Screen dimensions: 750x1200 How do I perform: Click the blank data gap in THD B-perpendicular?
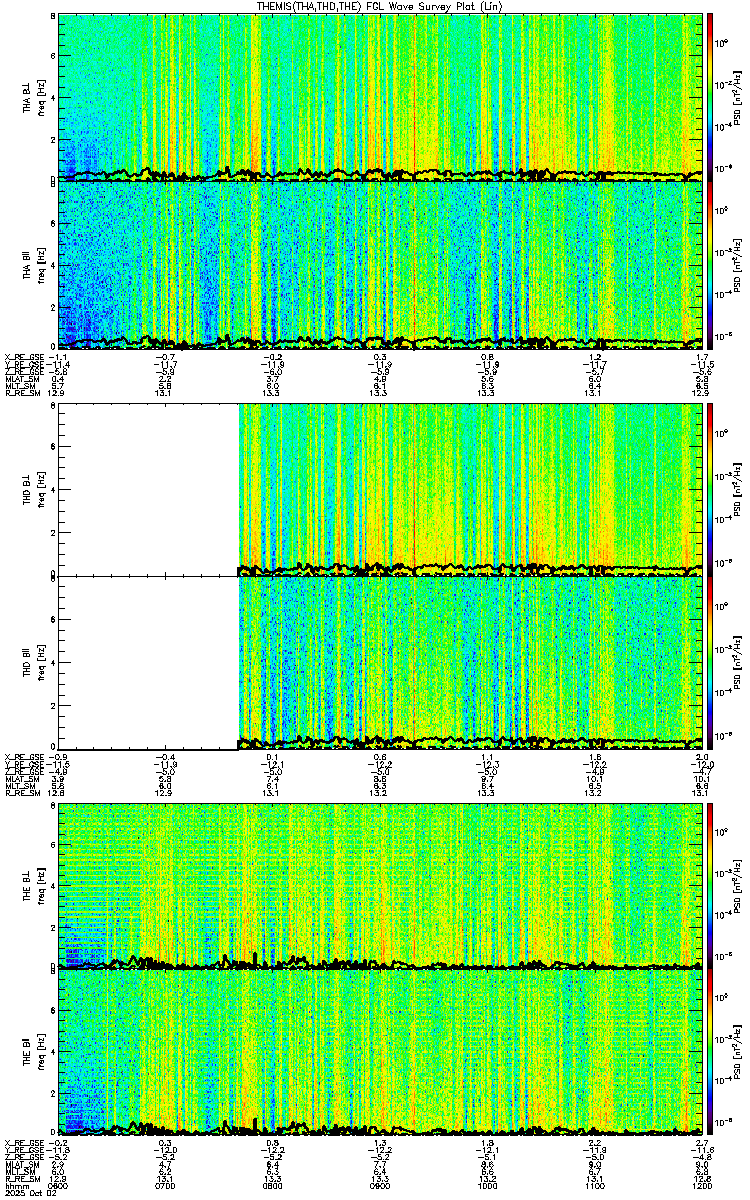click(x=148, y=489)
